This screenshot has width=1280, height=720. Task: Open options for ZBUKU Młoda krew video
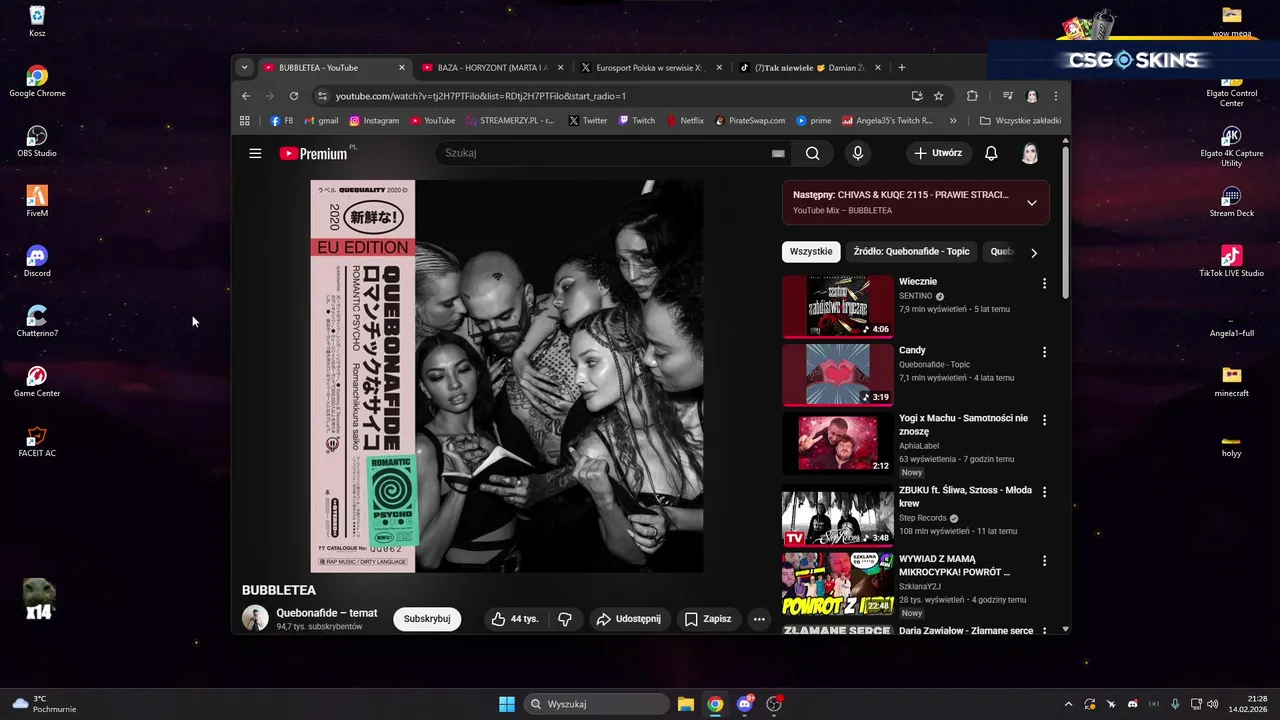(1044, 492)
